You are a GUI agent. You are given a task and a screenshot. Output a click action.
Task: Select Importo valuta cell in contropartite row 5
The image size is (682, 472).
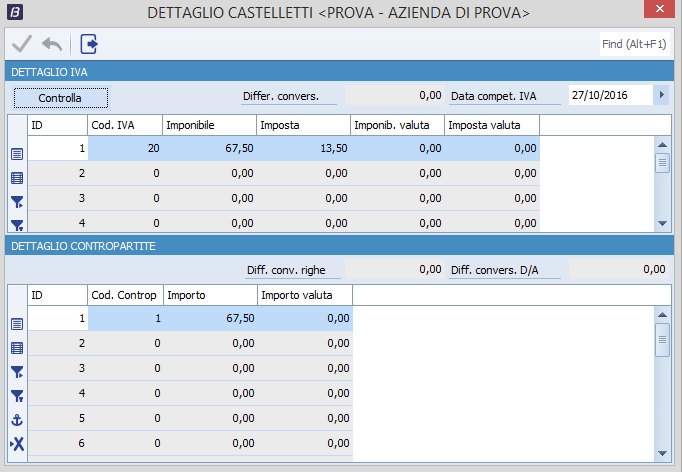(x=305, y=418)
